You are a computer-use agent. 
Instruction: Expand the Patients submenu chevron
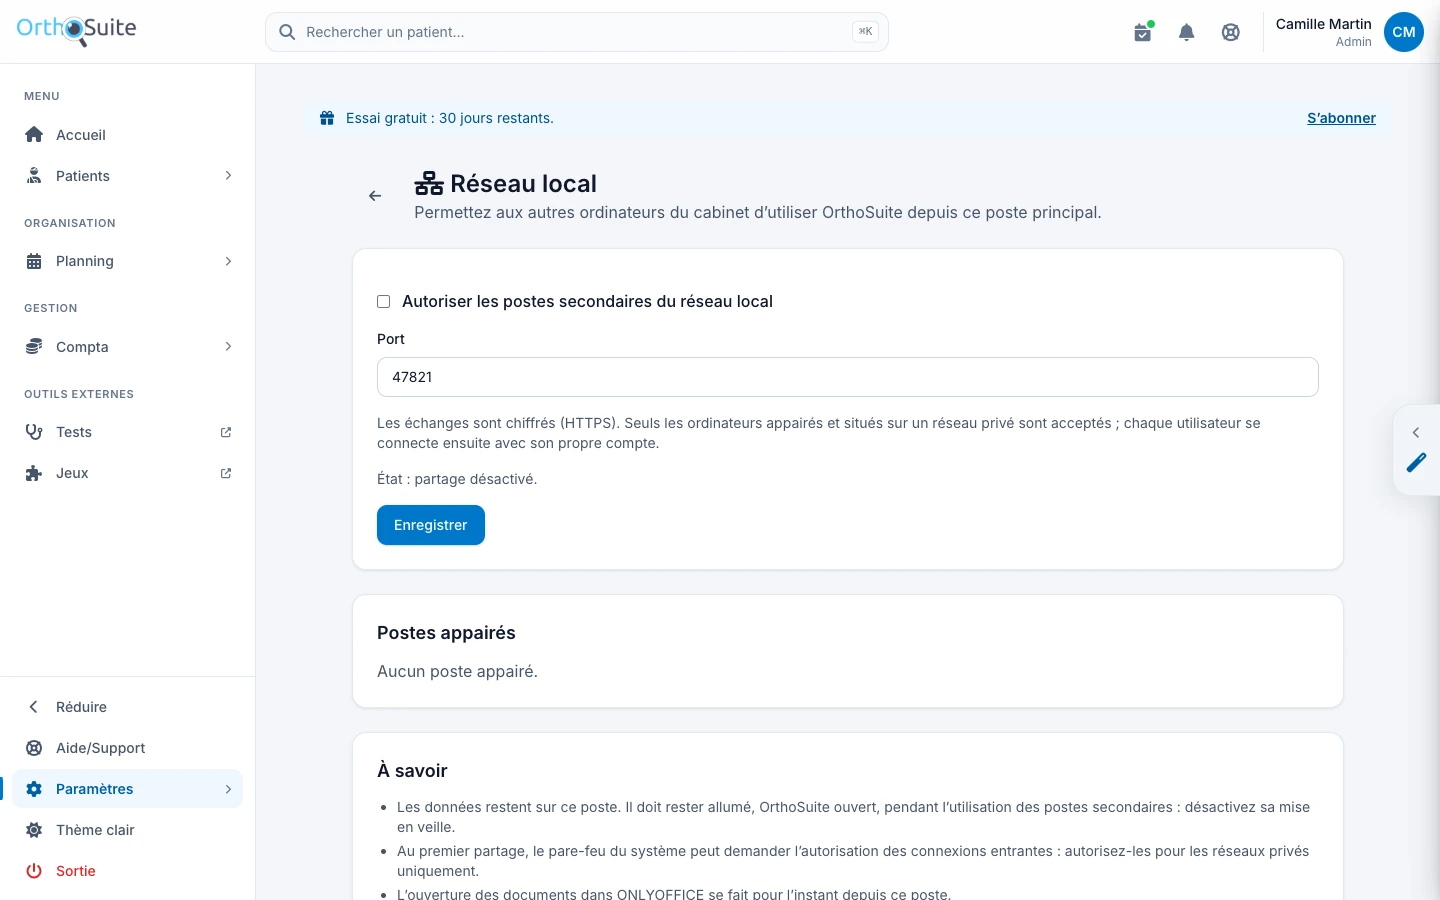(x=228, y=176)
